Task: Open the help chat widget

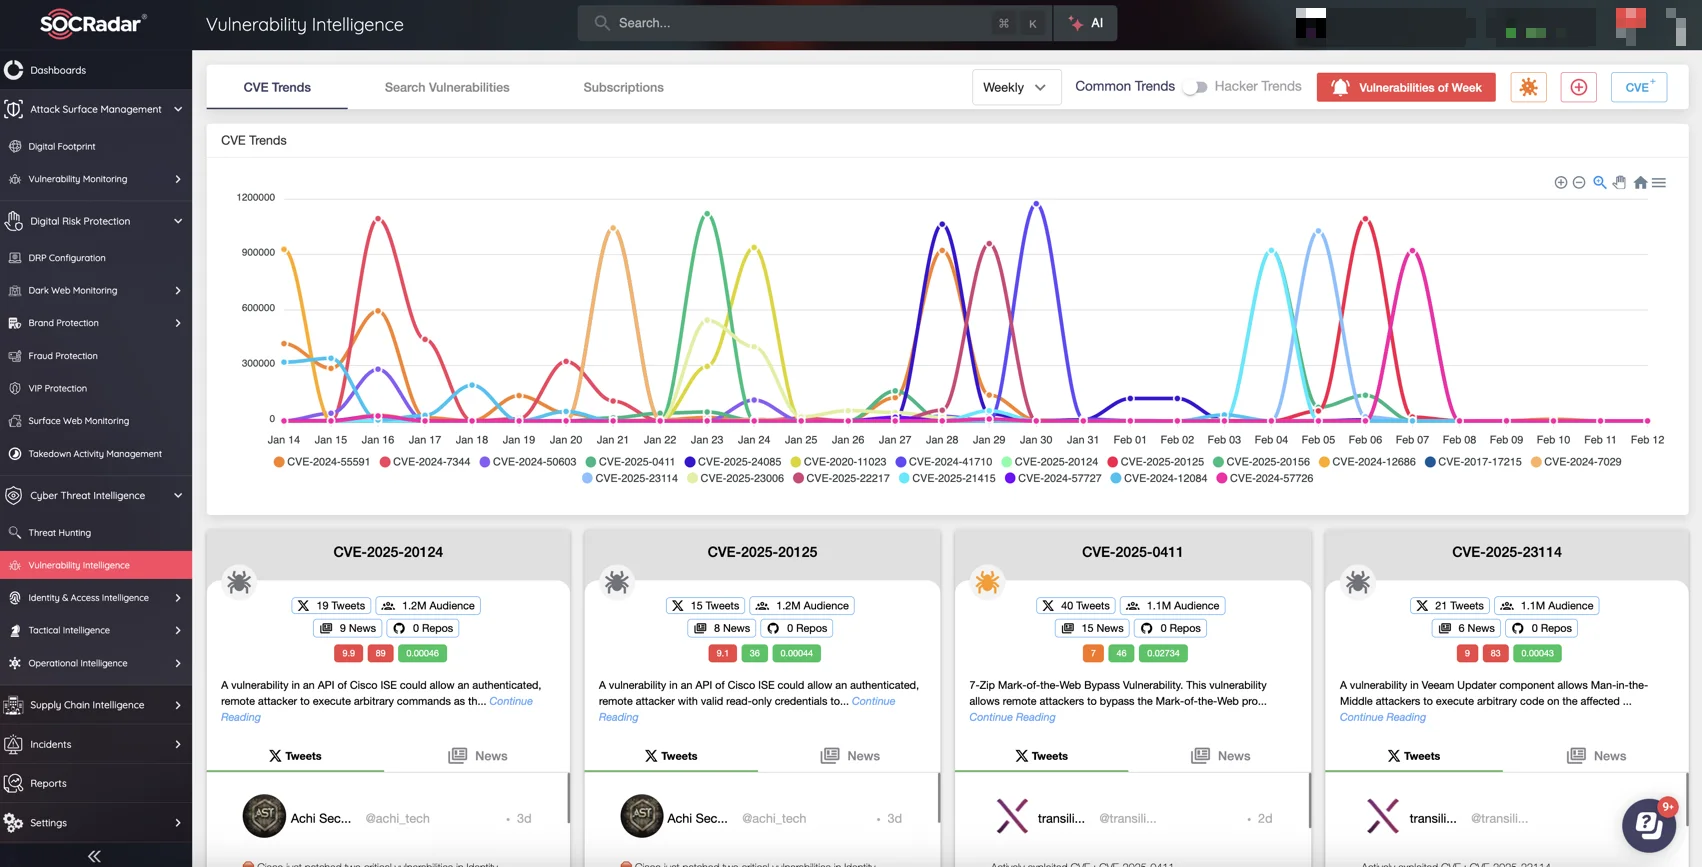Action: 1648,825
